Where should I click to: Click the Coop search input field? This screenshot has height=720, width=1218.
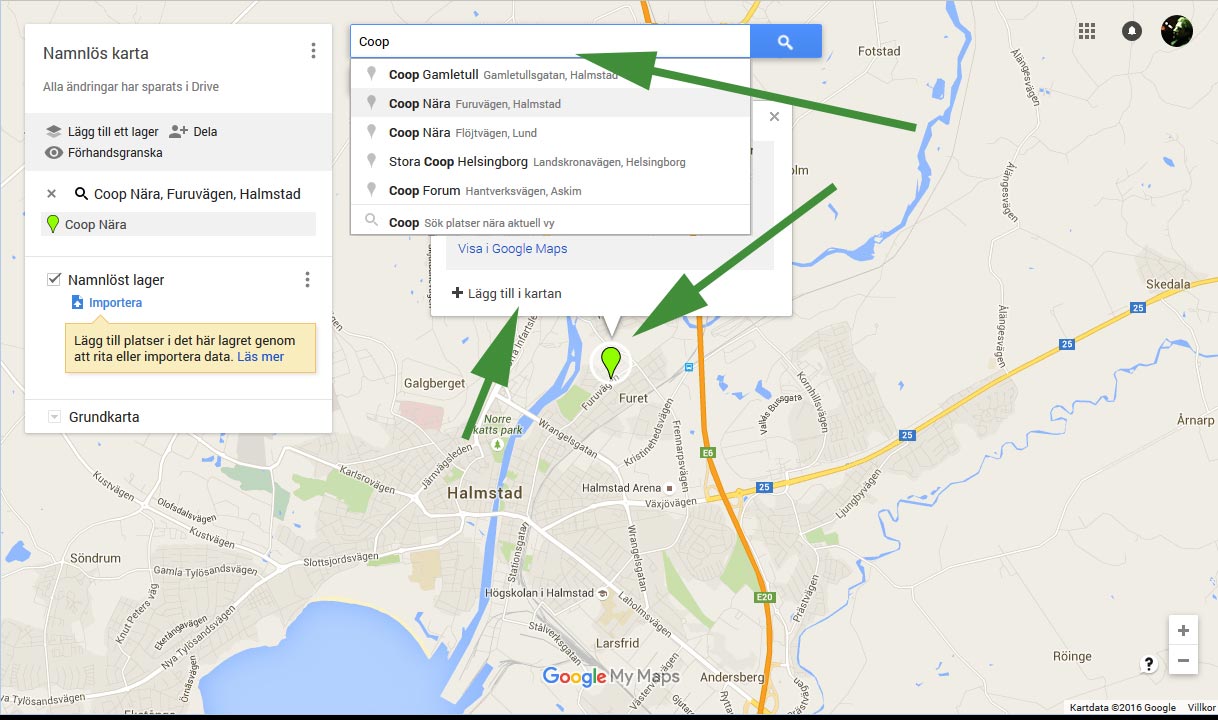click(550, 42)
